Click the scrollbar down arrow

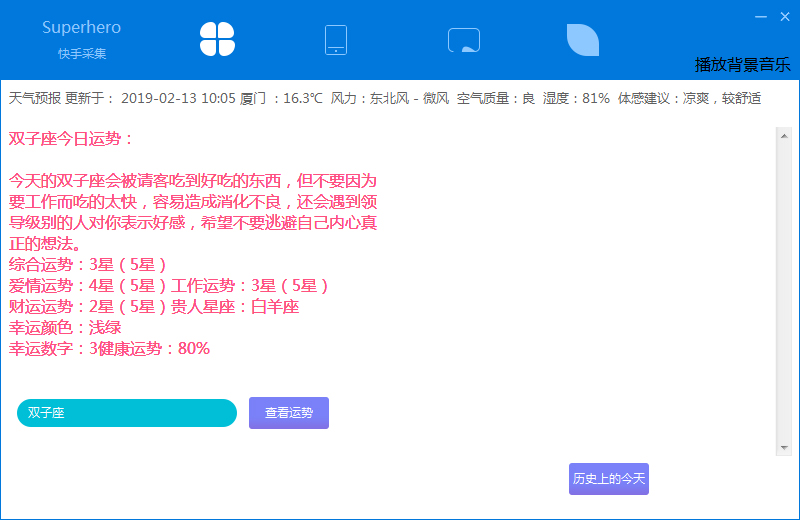click(784, 447)
